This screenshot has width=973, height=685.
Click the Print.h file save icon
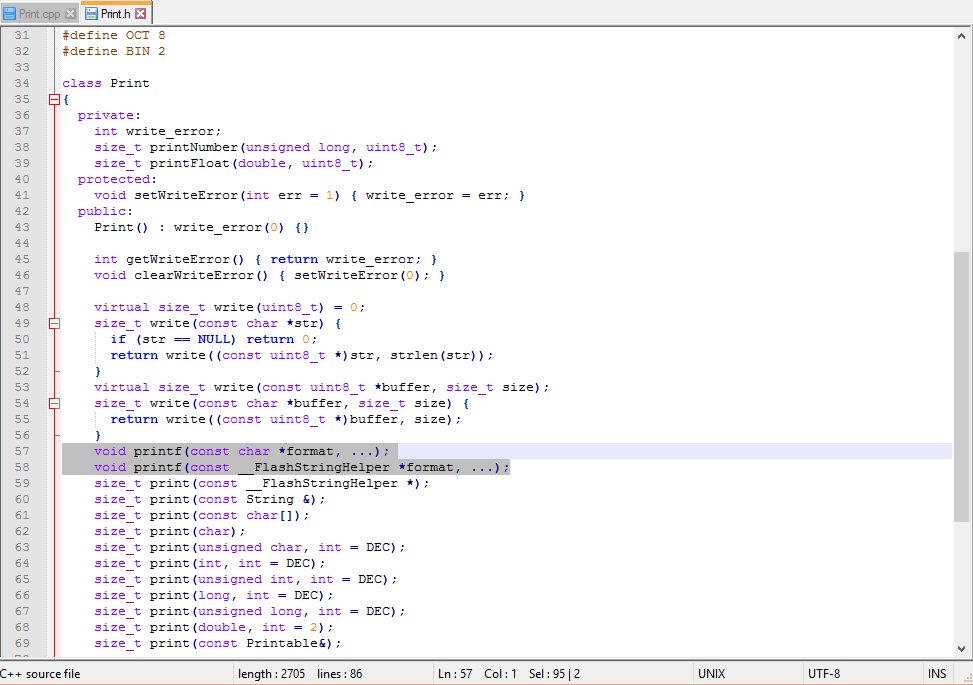click(91, 14)
